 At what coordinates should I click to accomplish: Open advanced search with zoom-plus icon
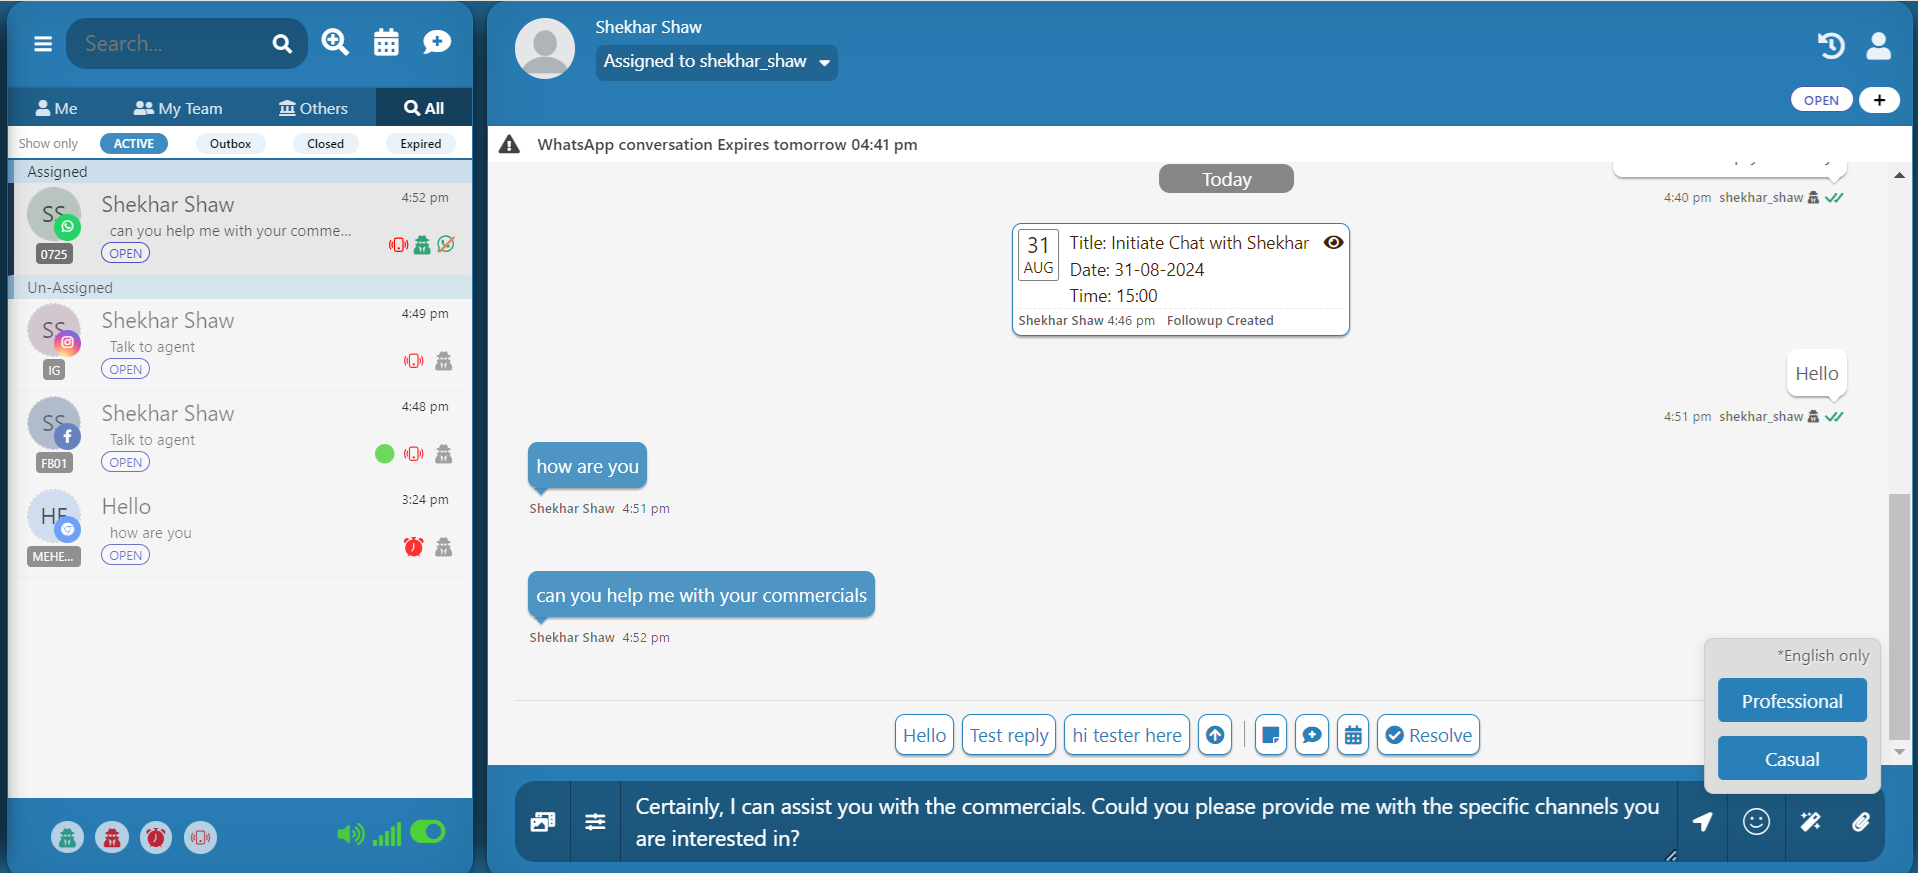point(335,42)
